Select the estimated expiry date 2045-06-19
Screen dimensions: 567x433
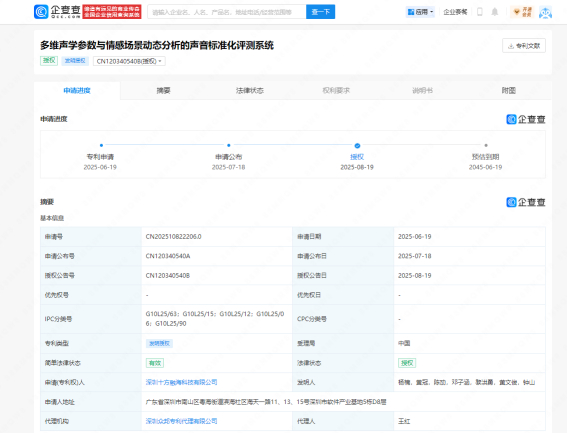[486, 167]
